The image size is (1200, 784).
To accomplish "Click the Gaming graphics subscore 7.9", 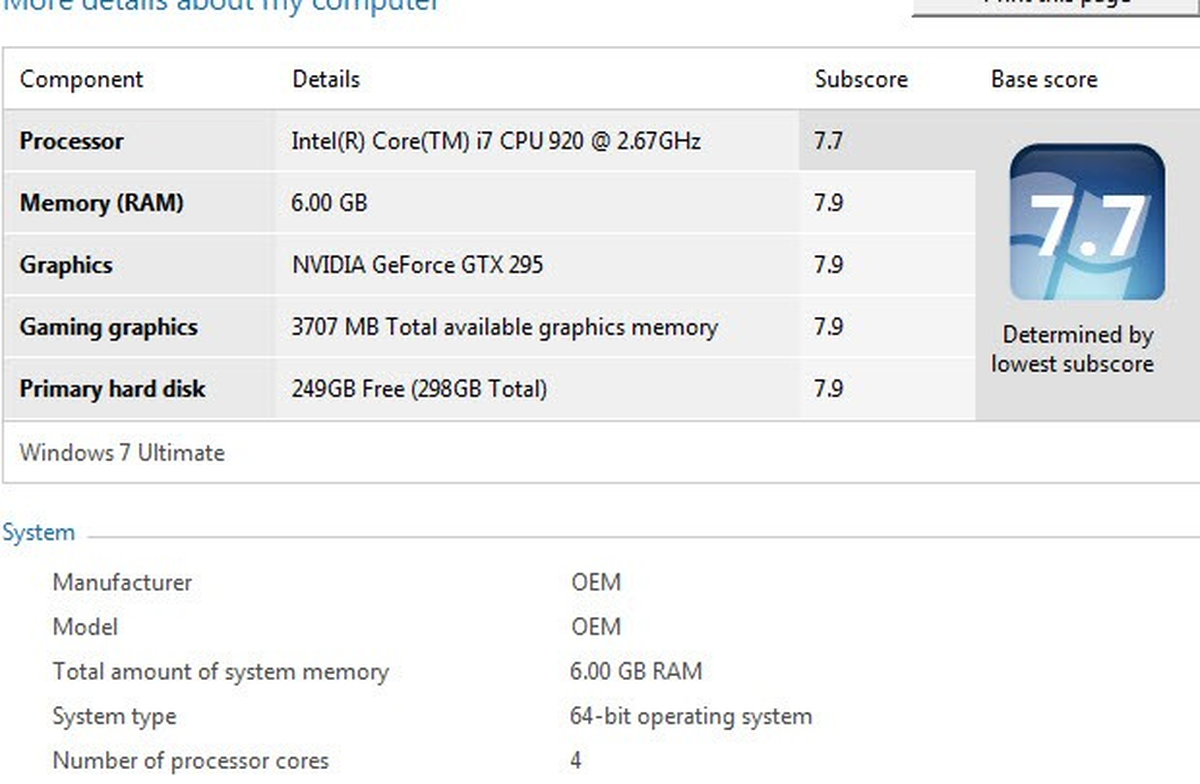I will [x=828, y=327].
